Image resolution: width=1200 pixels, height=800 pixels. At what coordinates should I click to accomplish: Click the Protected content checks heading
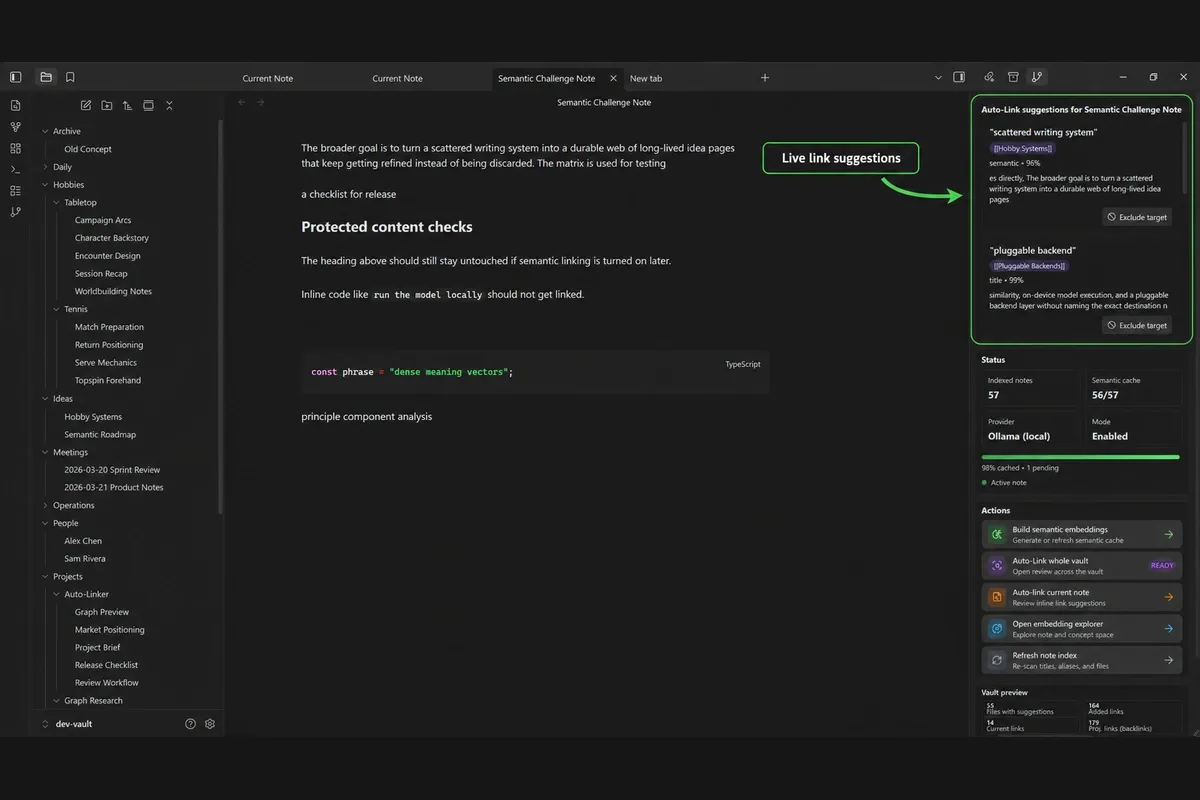387,227
